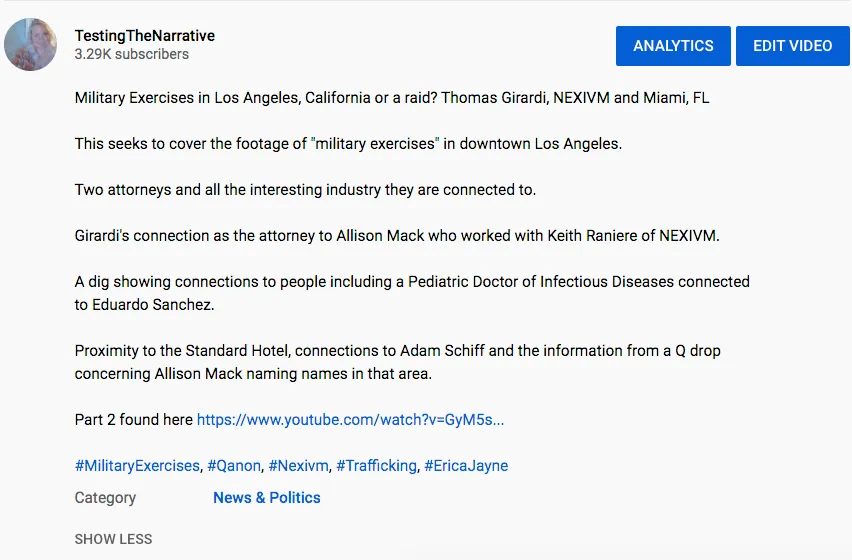
Task: Click the Girardi's connection paragraph
Action: [397, 236]
